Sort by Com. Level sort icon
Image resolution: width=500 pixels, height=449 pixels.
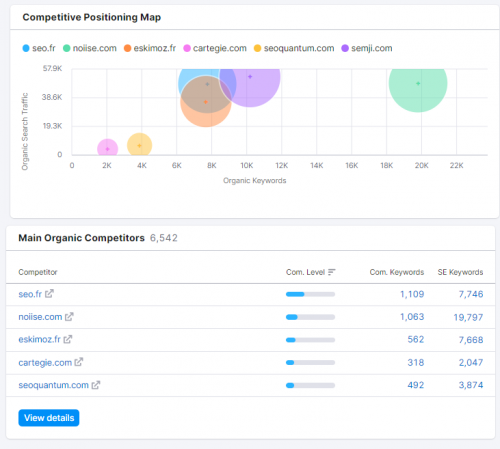click(331, 272)
